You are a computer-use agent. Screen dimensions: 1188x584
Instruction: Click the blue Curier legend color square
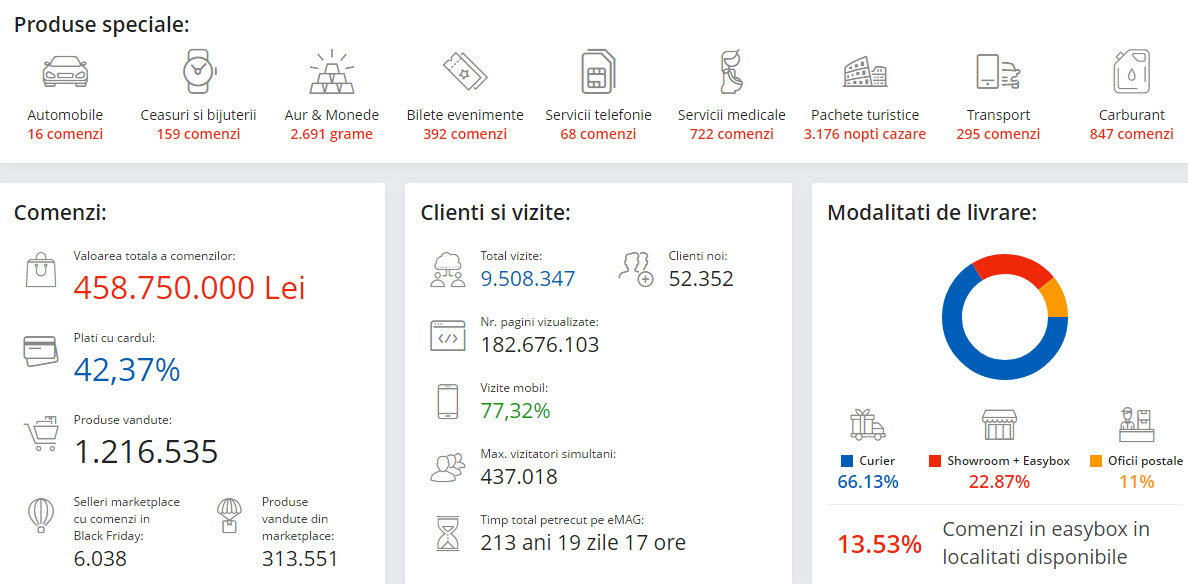point(847,461)
